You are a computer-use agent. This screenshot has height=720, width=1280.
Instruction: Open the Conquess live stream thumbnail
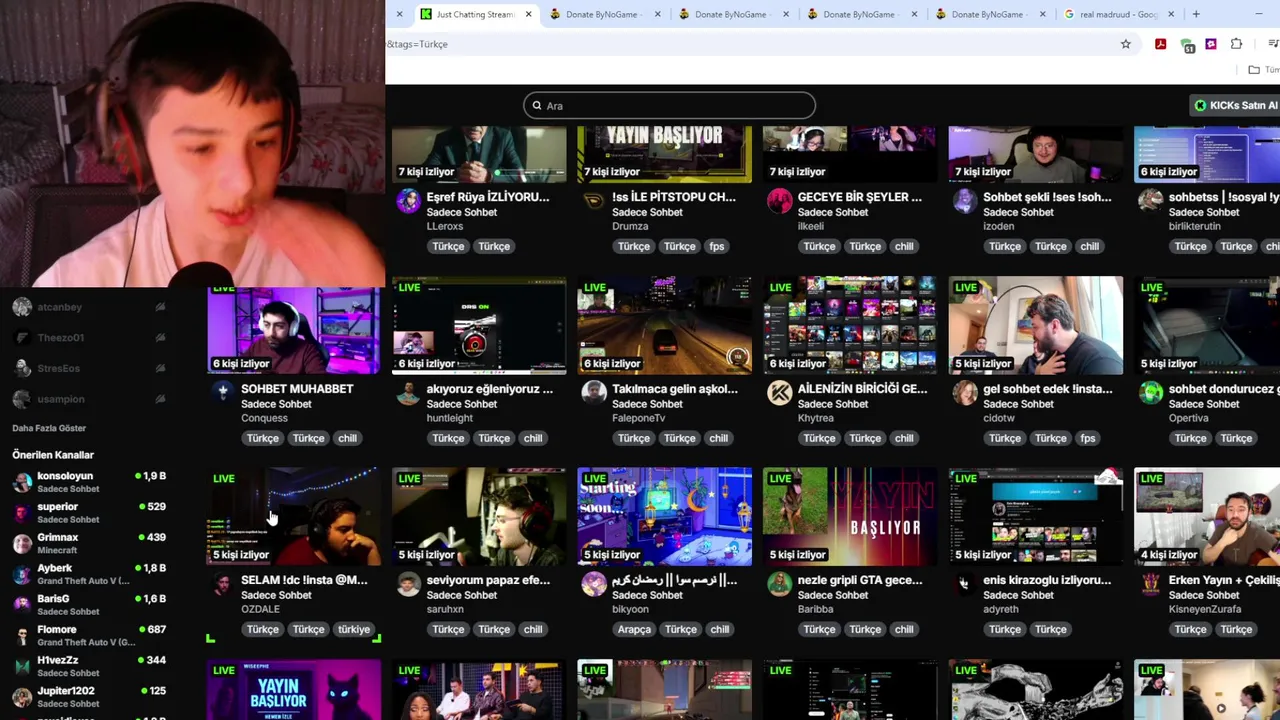(293, 329)
